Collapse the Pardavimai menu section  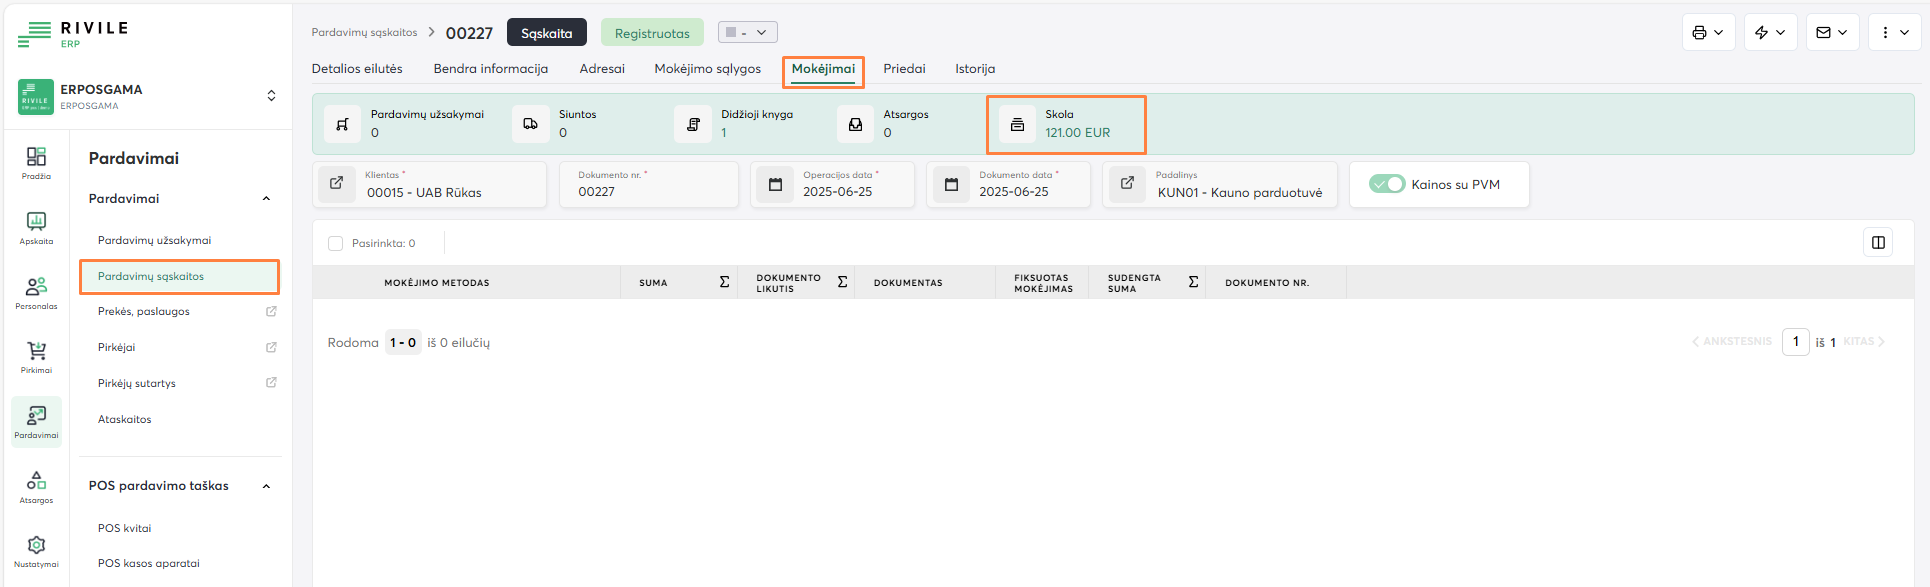266,199
